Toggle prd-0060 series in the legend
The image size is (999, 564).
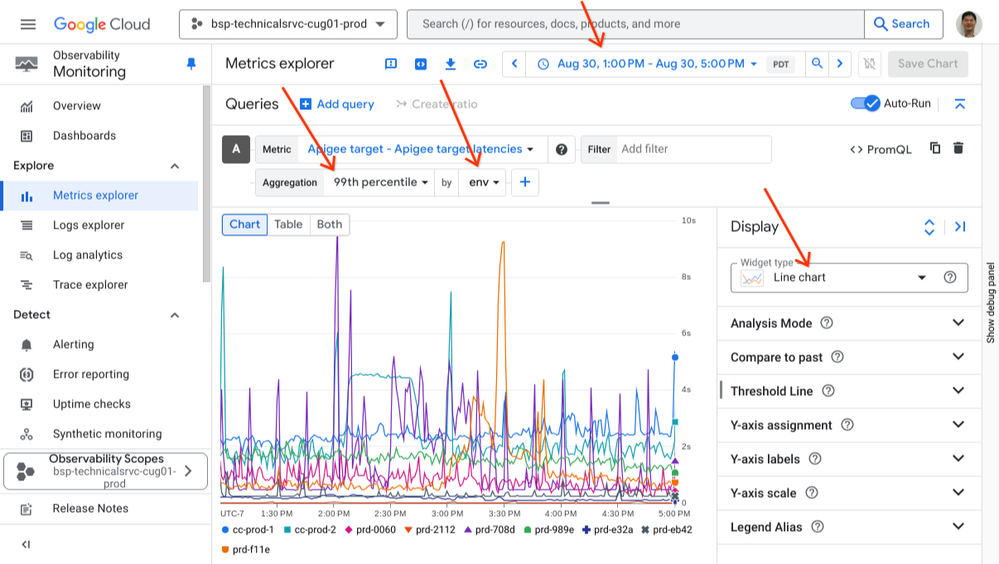[370, 530]
